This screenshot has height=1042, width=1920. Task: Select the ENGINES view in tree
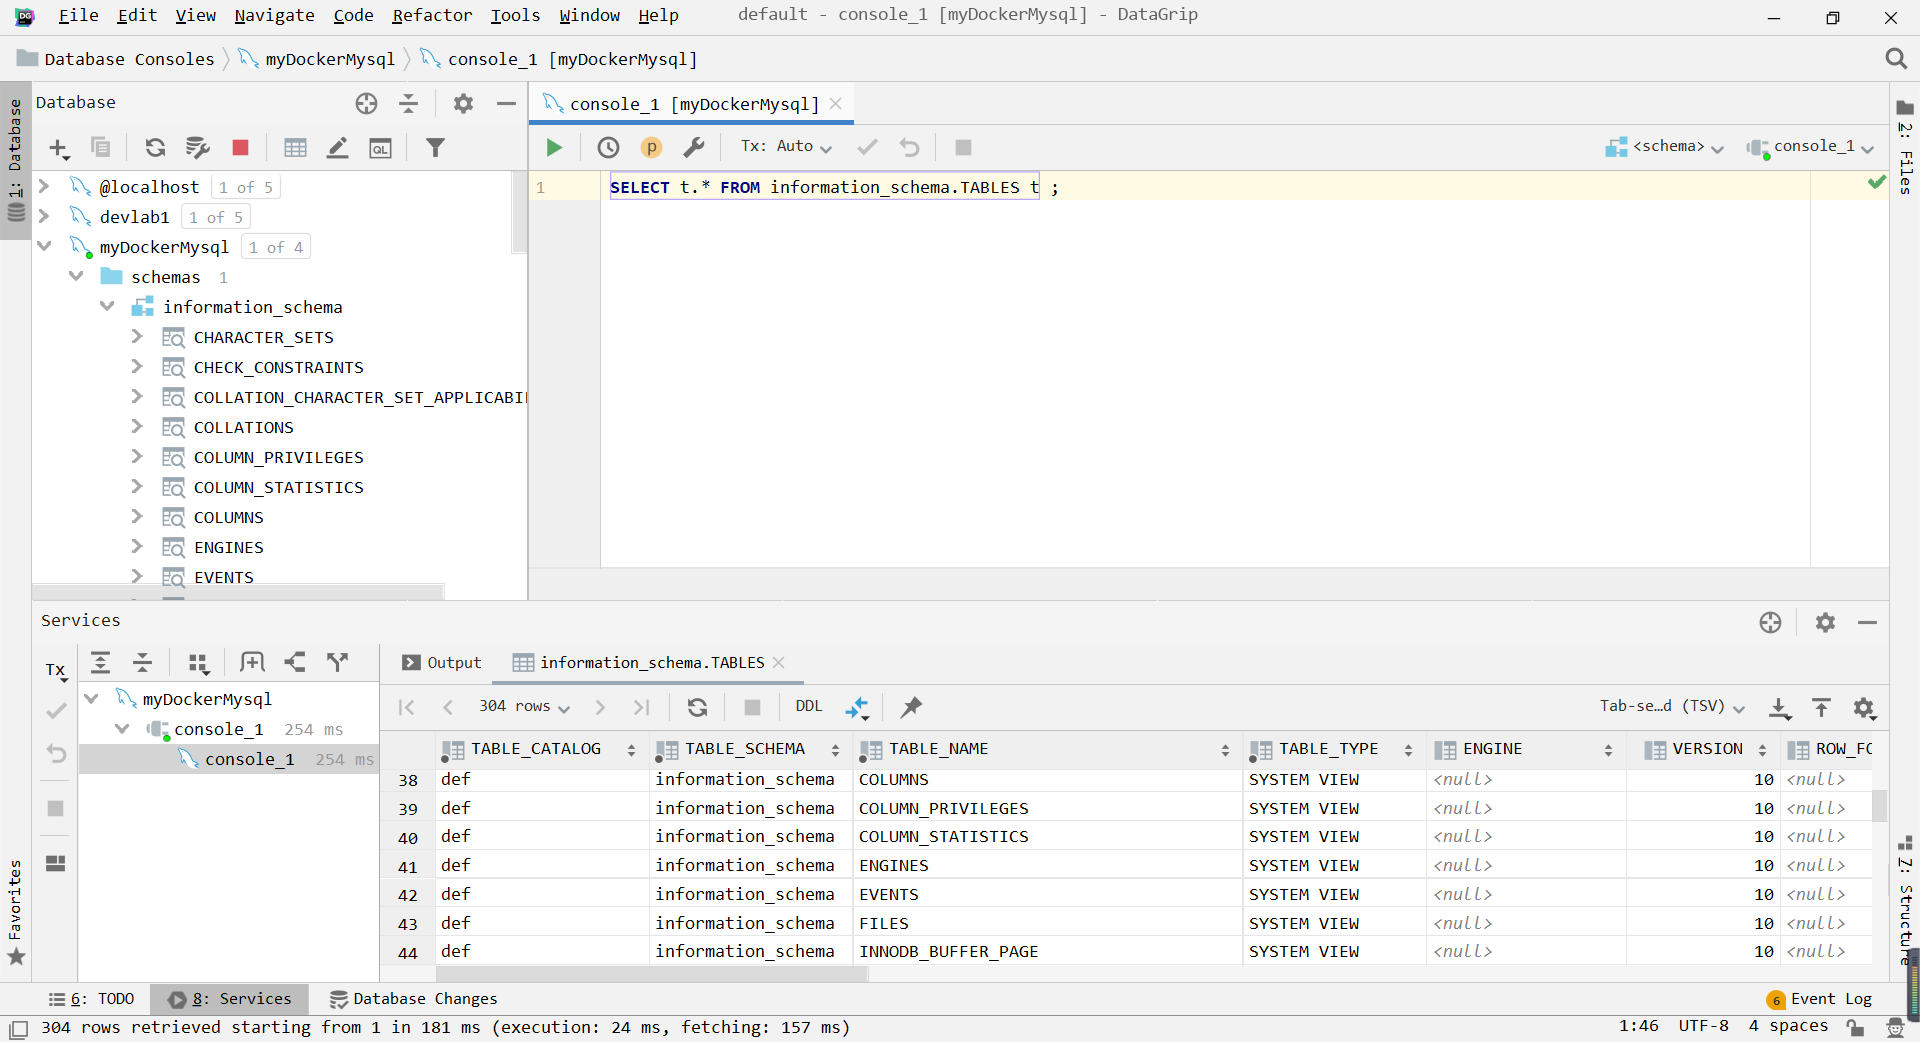tap(229, 547)
